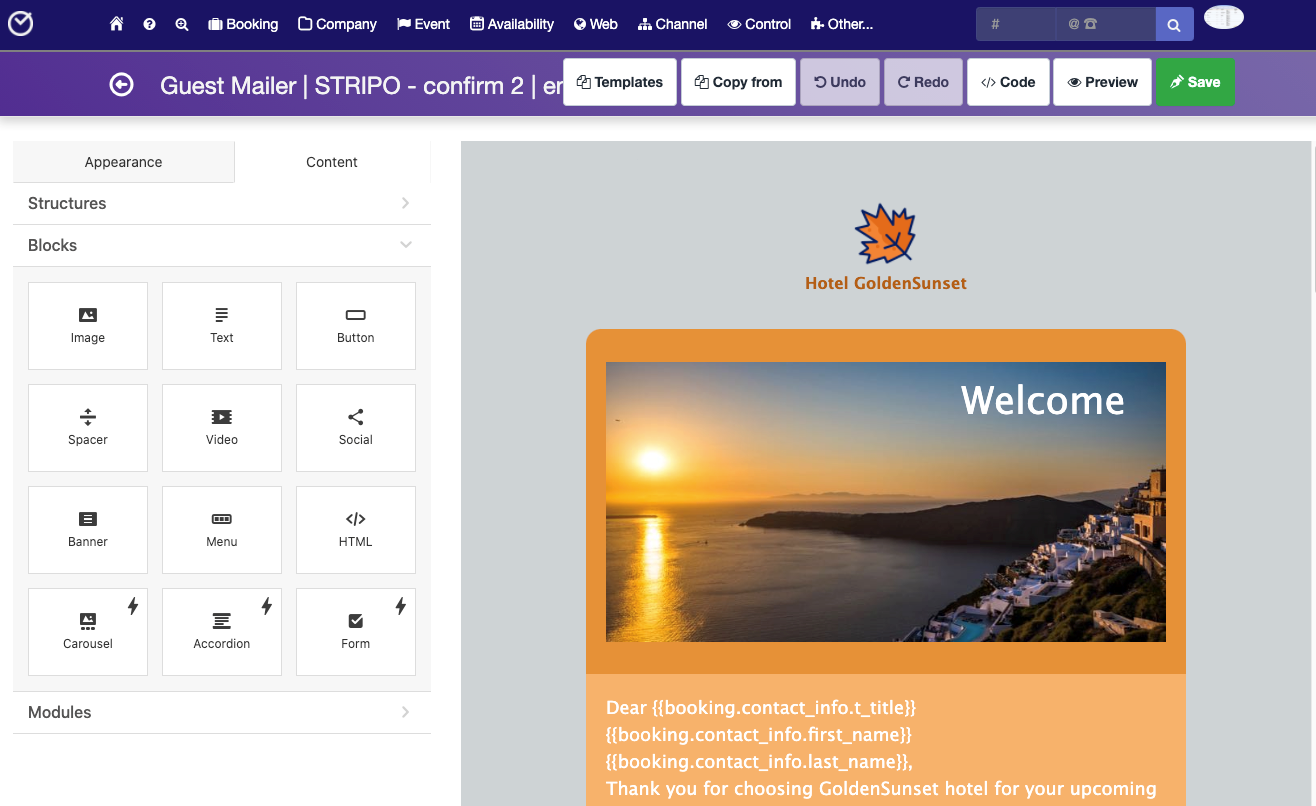Screen dimensions: 1316x806
Task: Open the Web menu
Action: (596, 24)
